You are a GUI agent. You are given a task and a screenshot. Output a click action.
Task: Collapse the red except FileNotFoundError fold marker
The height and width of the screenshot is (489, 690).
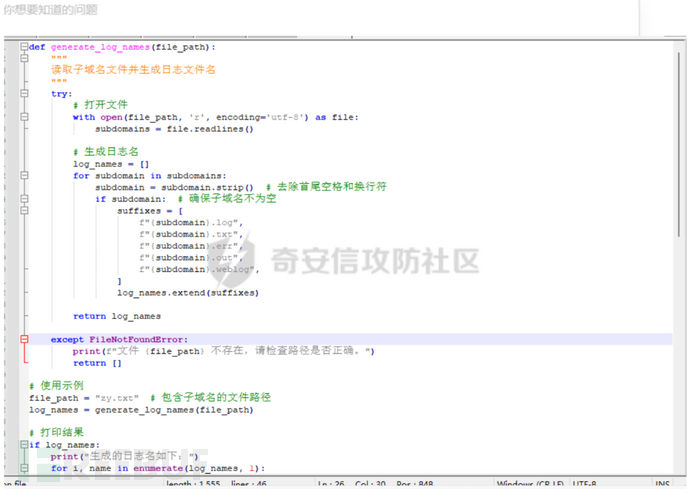[x=24, y=340]
